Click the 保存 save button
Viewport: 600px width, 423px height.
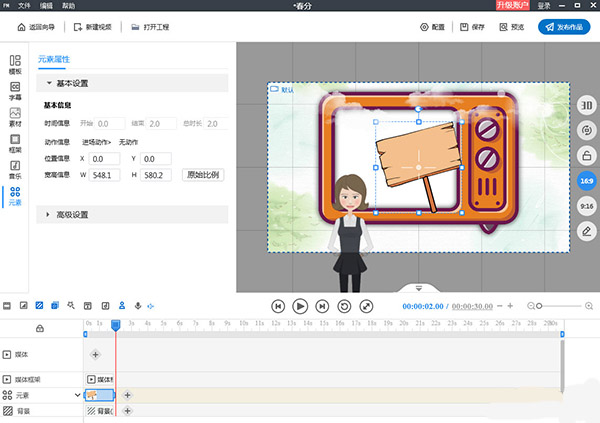pyautogui.click(x=472, y=27)
